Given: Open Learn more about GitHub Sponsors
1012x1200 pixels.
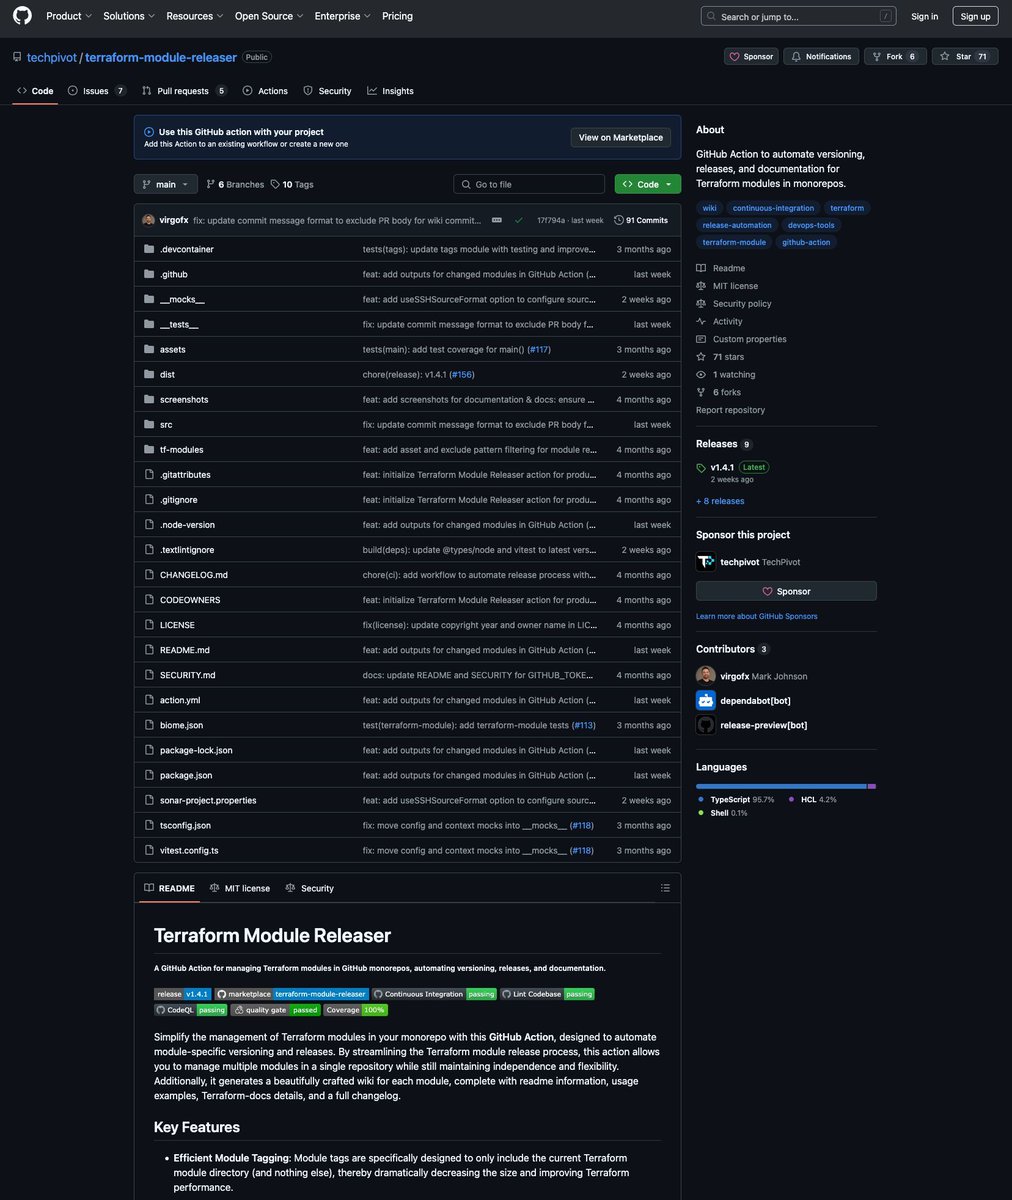Looking at the screenshot, I should pyautogui.click(x=757, y=616).
